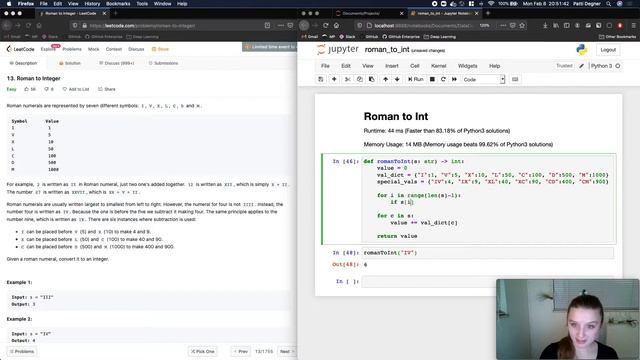Screen dimensions: 640x360
Task: Like the problem with thumbs-up icon
Action: coord(30,89)
